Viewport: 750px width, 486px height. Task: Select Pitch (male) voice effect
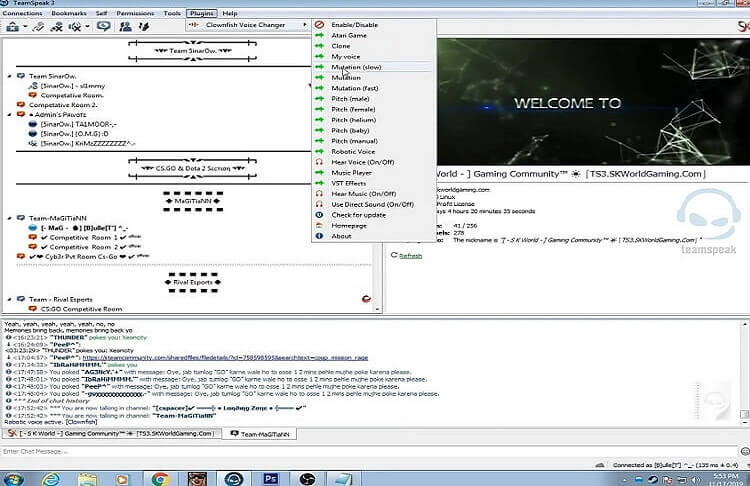coord(373,99)
